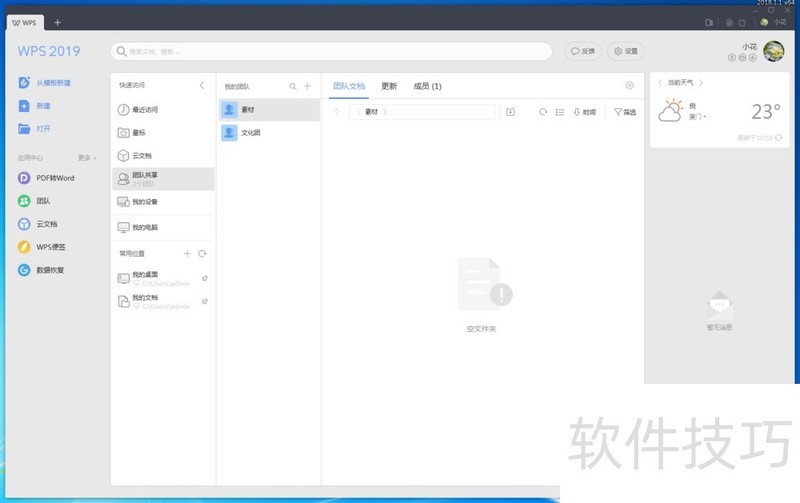Select the 文化团 team
The height and width of the screenshot is (503, 800).
(269, 133)
